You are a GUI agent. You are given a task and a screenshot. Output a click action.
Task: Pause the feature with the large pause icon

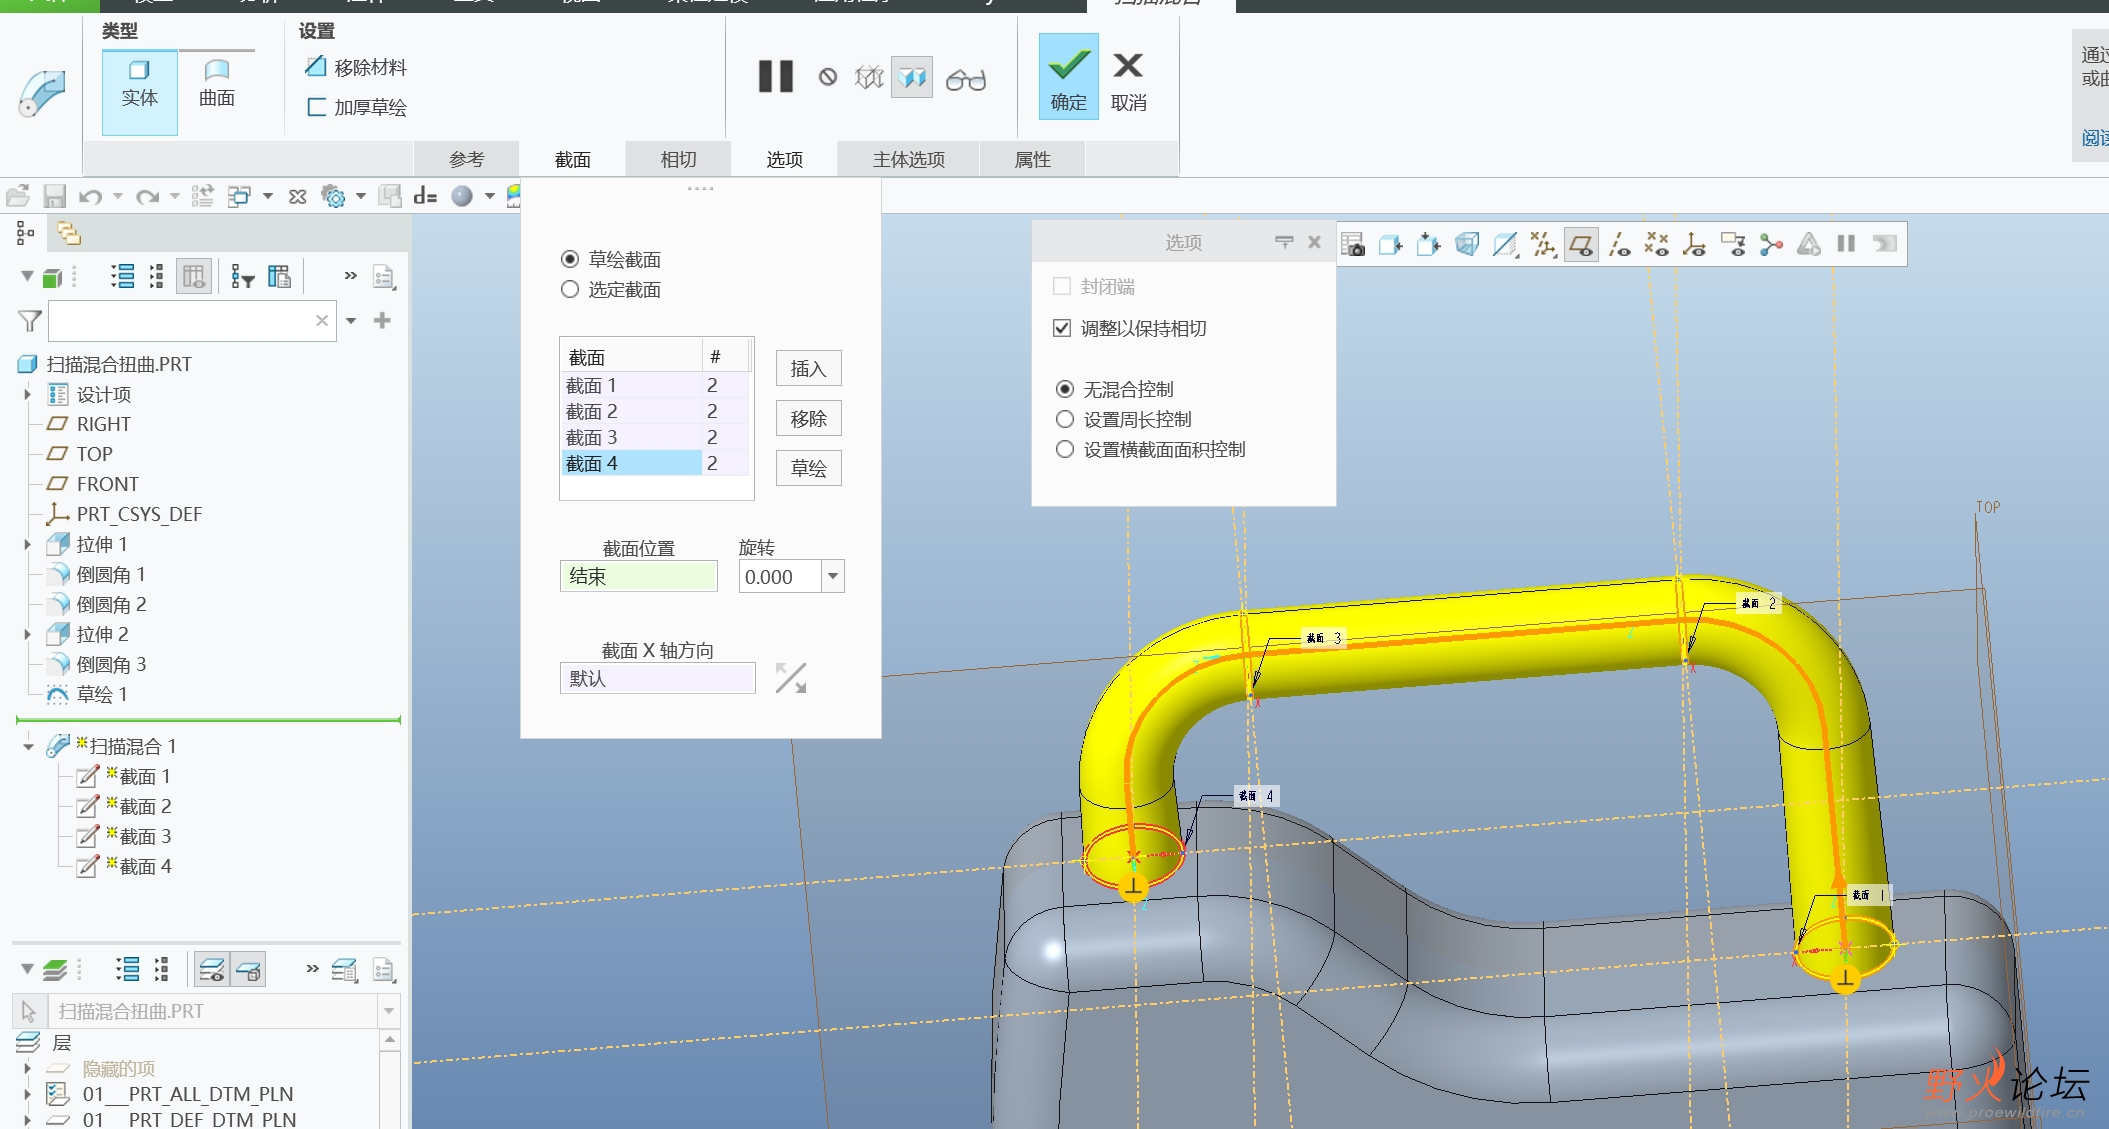click(775, 77)
